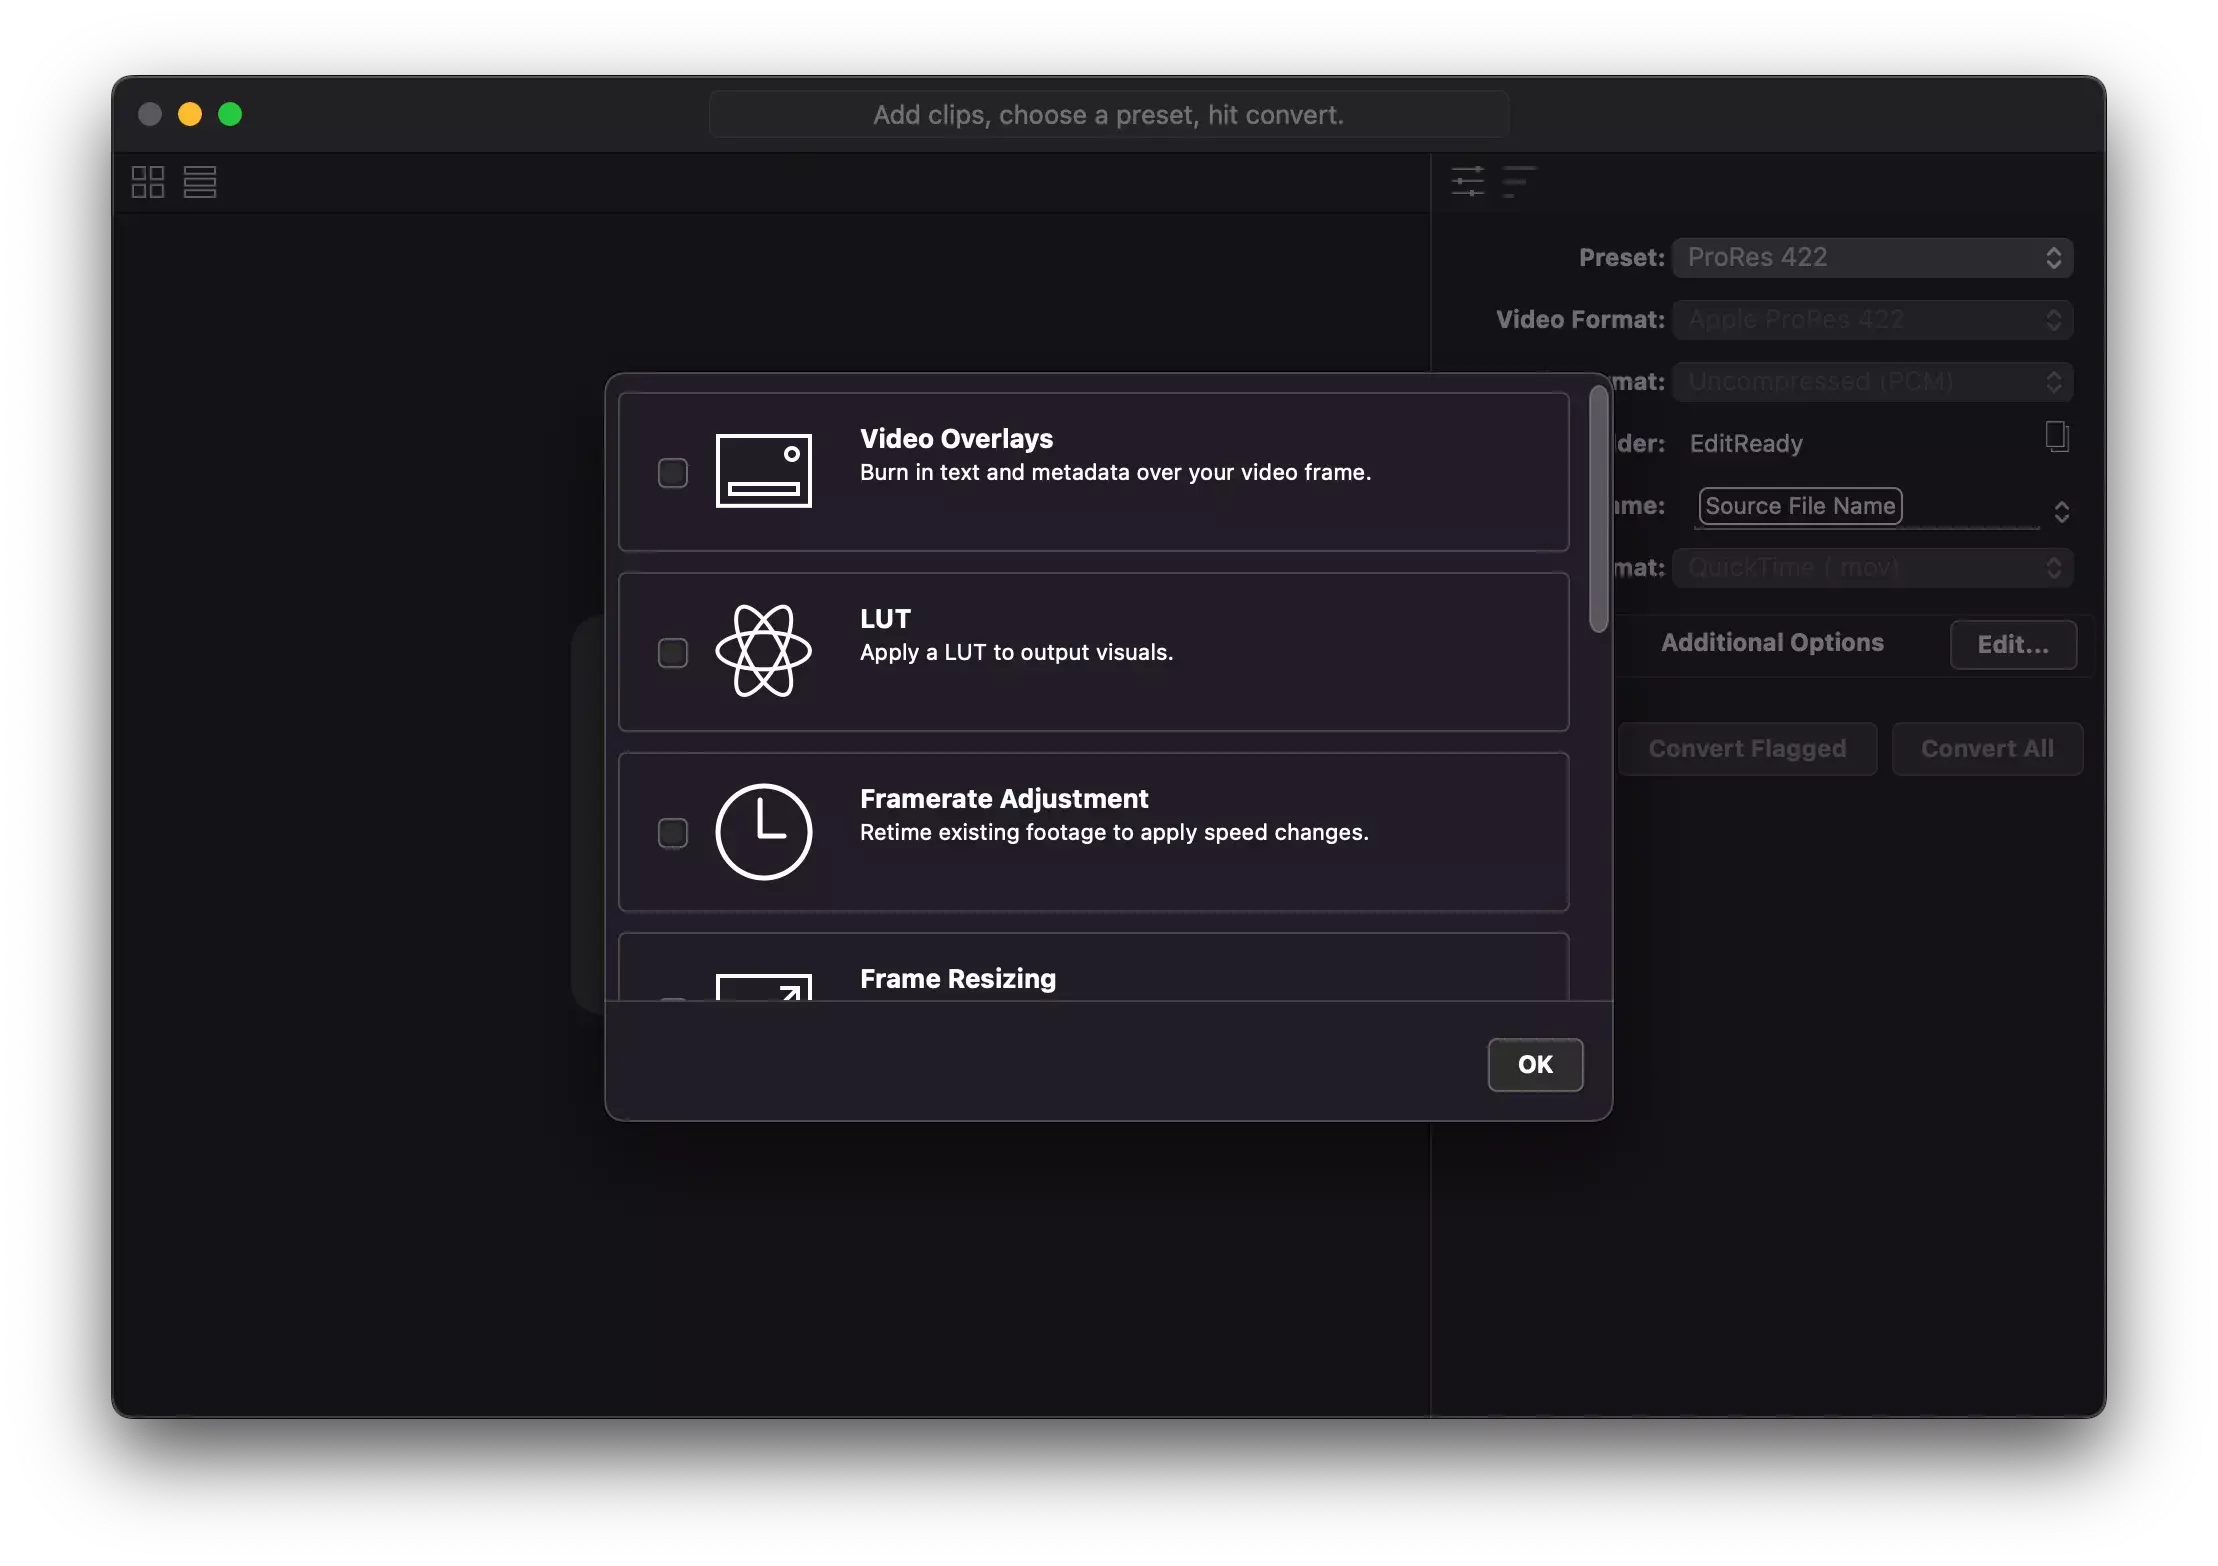
Task: Click the destination folder browse icon
Action: [2056, 437]
